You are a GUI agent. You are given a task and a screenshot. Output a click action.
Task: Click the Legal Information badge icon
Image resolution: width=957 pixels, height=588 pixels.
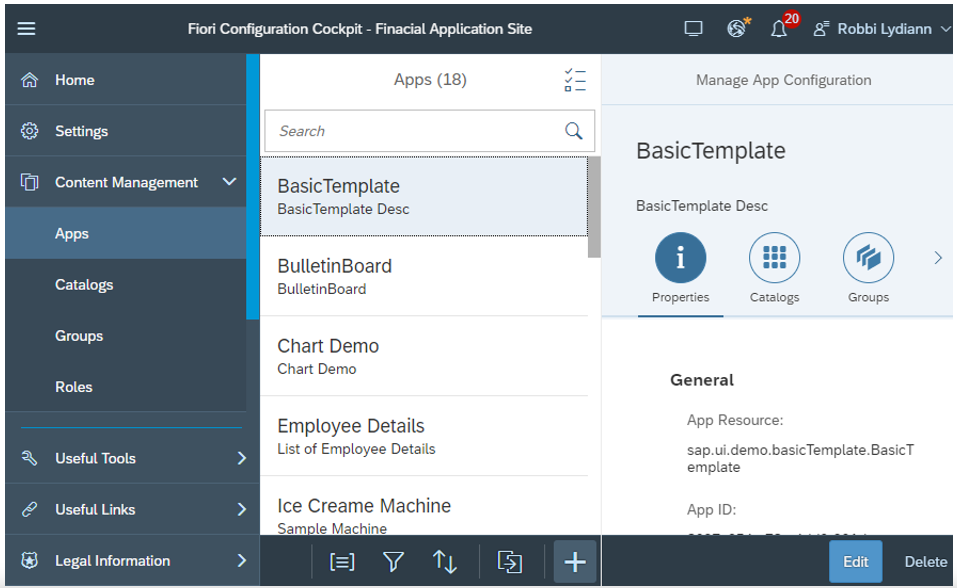pyautogui.click(x=29, y=561)
